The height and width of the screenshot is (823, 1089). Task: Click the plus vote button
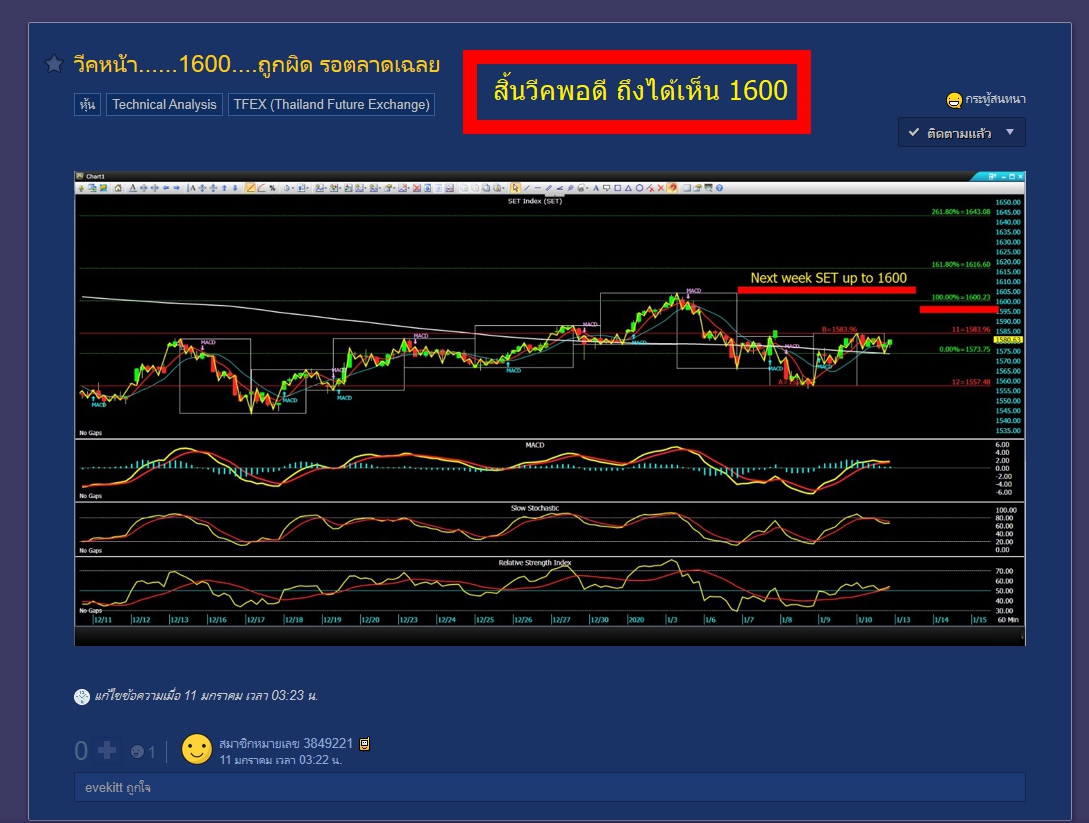click(x=107, y=751)
